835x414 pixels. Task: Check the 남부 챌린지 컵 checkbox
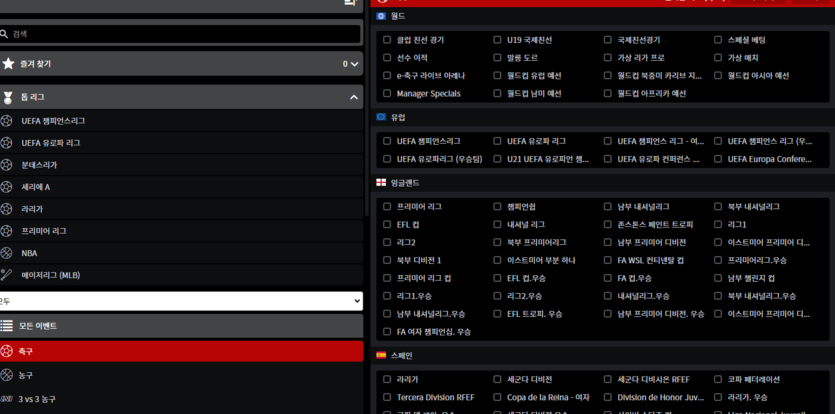pos(718,278)
